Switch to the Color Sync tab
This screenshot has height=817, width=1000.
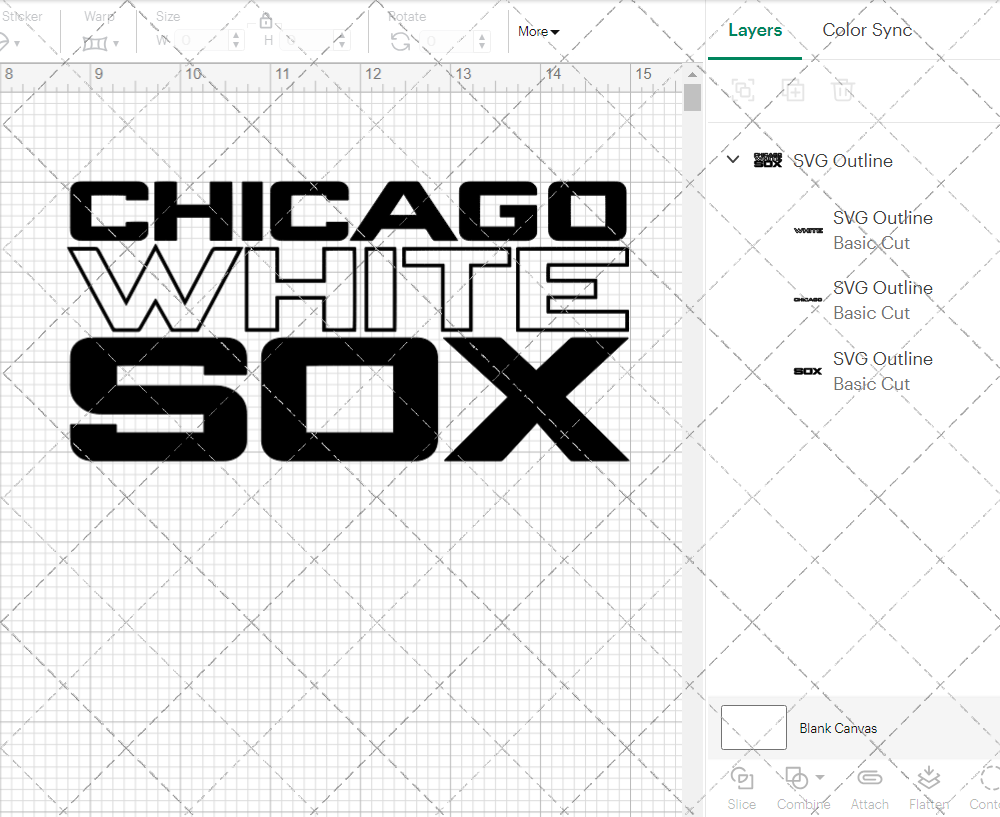click(867, 30)
